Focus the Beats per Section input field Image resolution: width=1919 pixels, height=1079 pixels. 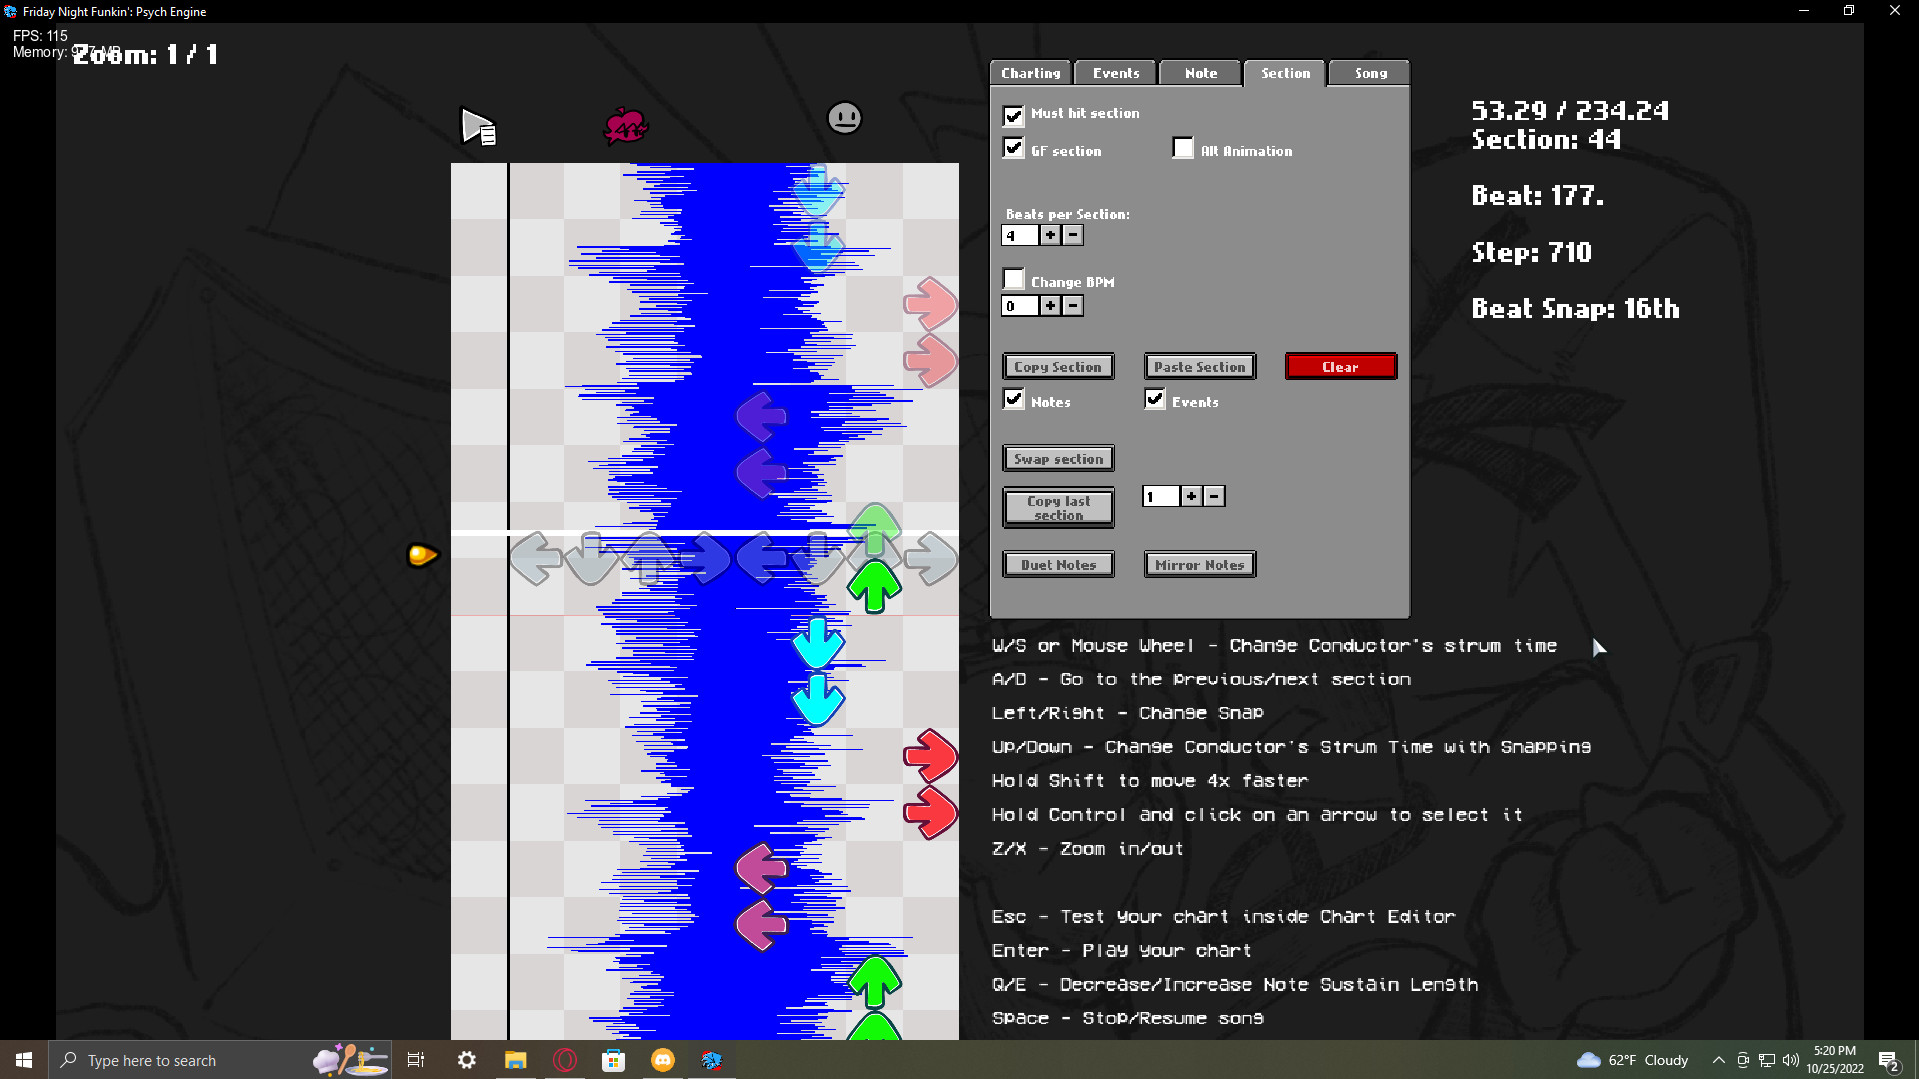click(x=1020, y=235)
